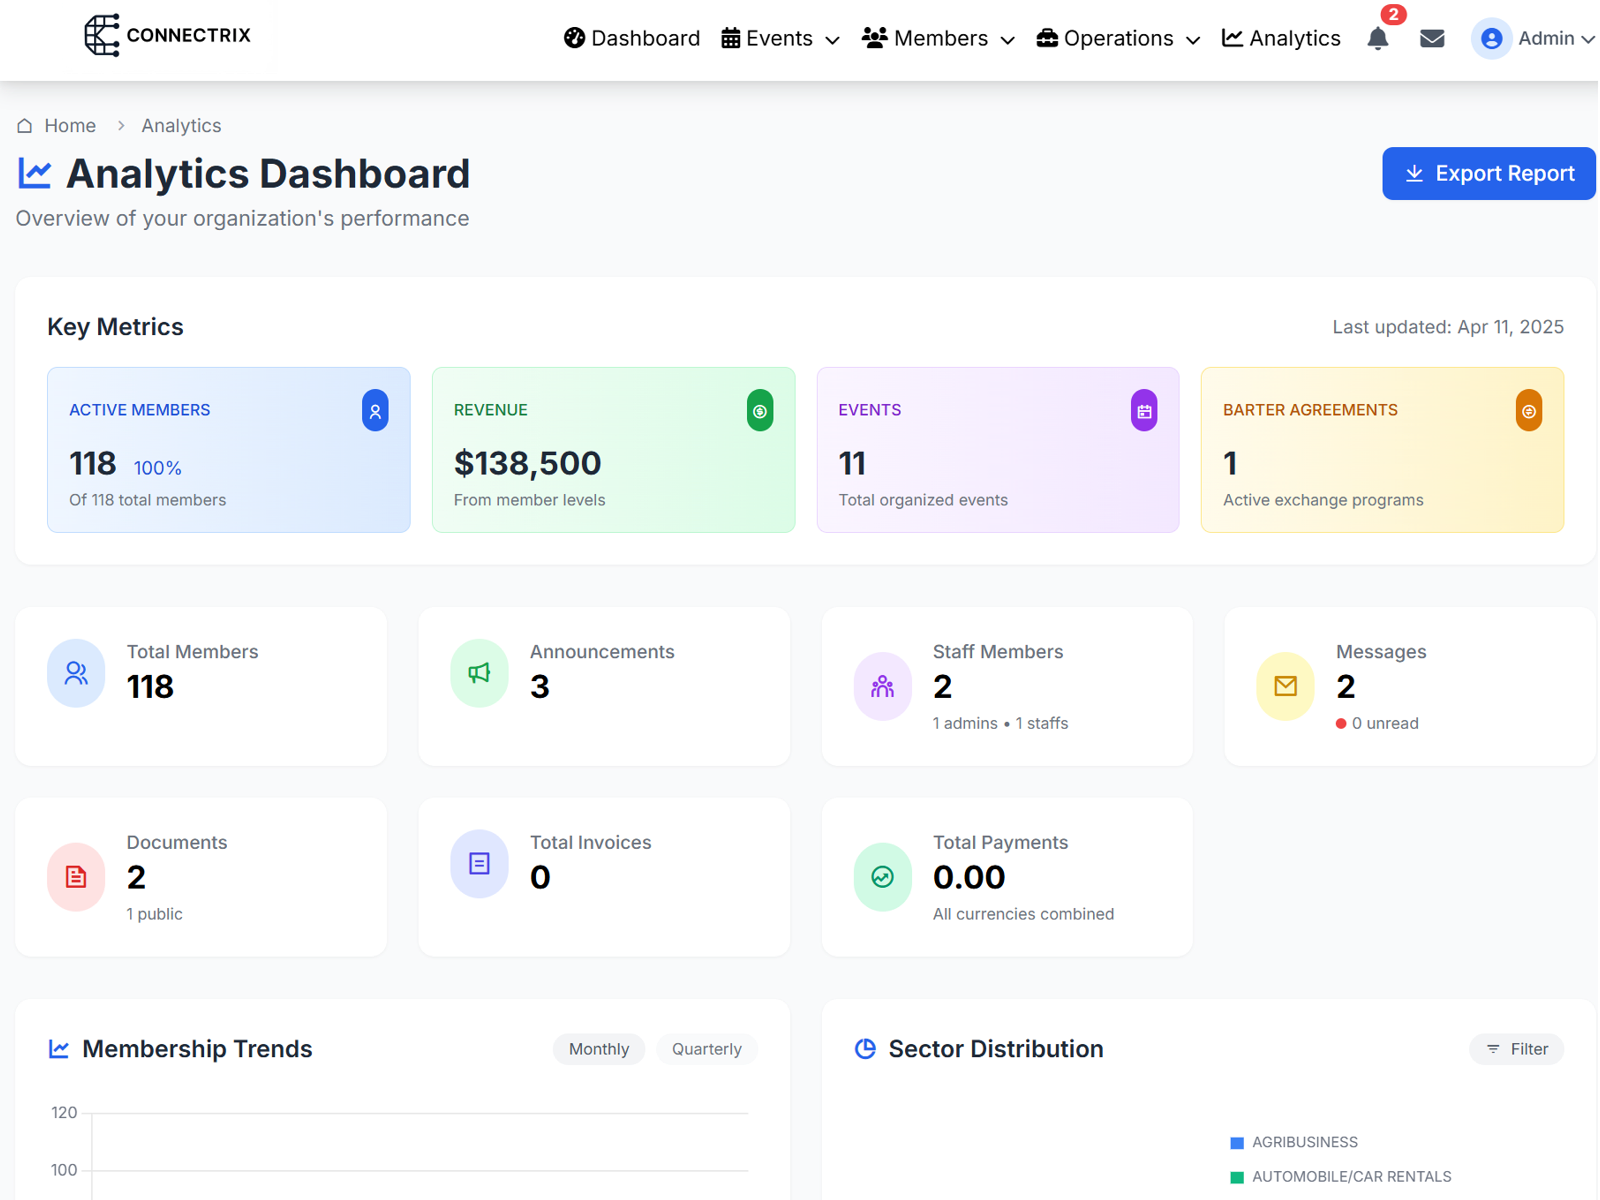This screenshot has height=1200, width=1600.
Task: Click 'Total organized events' text
Action: pyautogui.click(x=923, y=500)
